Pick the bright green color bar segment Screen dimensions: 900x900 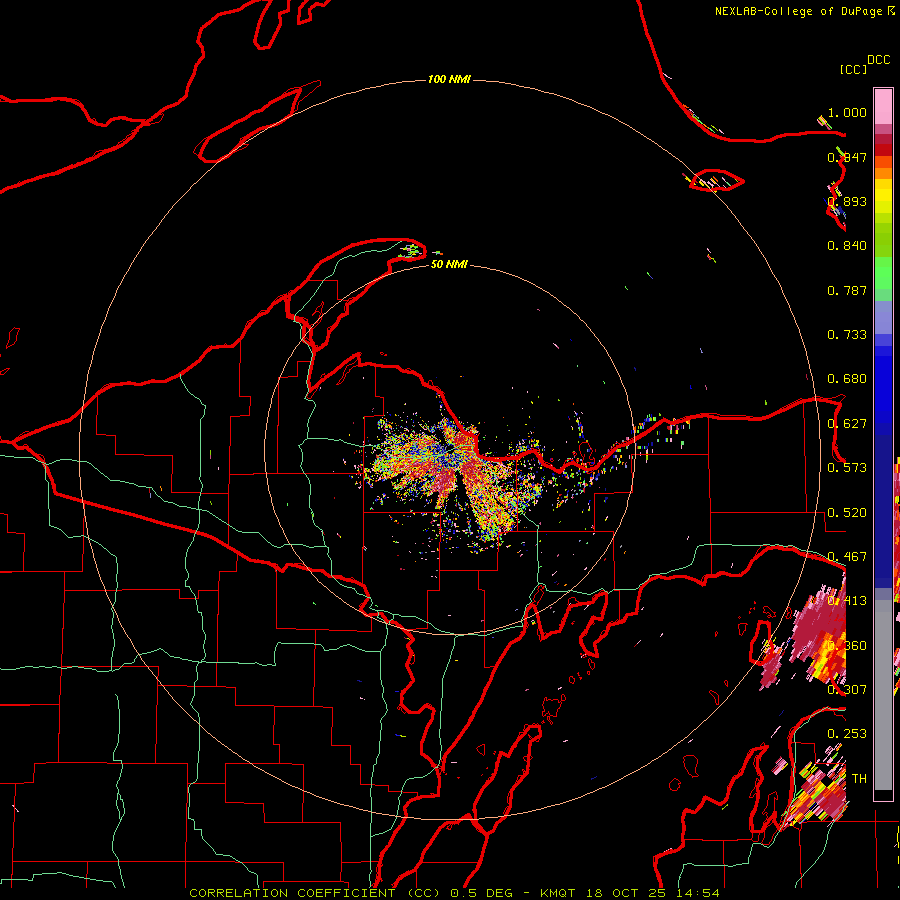(883, 273)
